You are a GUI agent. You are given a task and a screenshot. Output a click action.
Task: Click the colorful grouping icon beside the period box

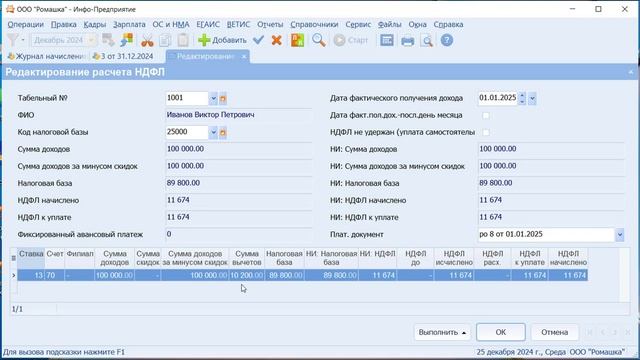tap(127, 40)
